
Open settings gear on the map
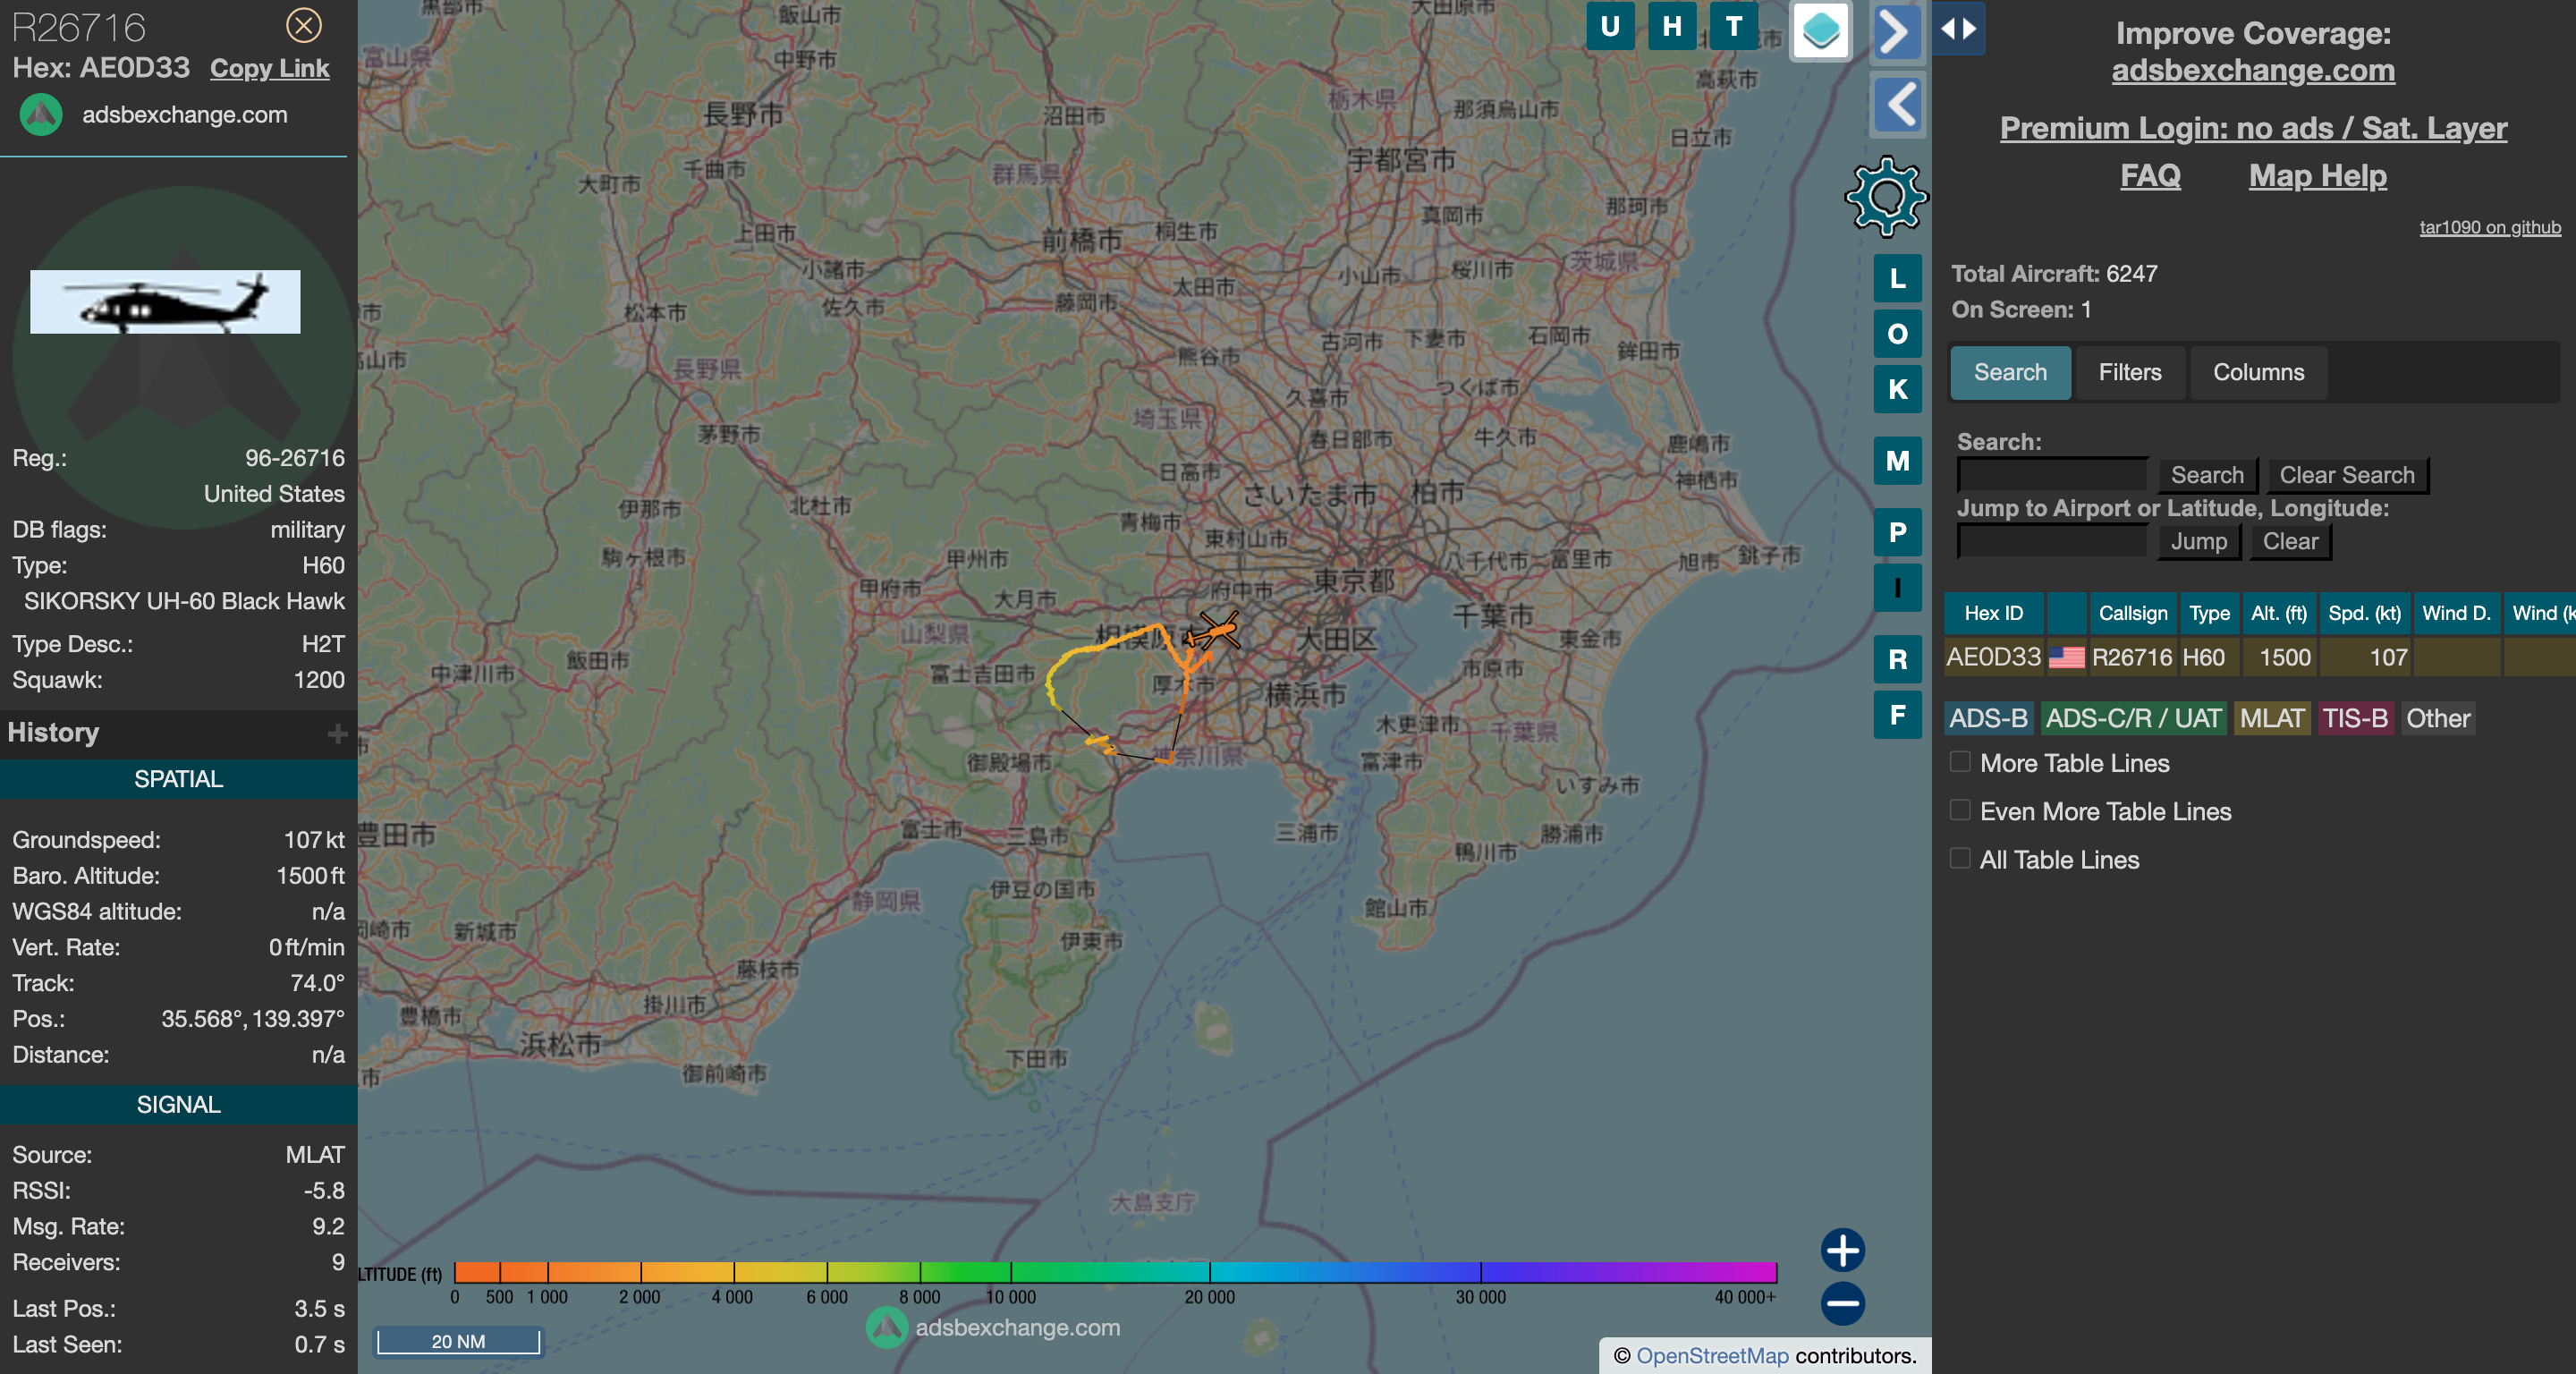tap(1886, 197)
